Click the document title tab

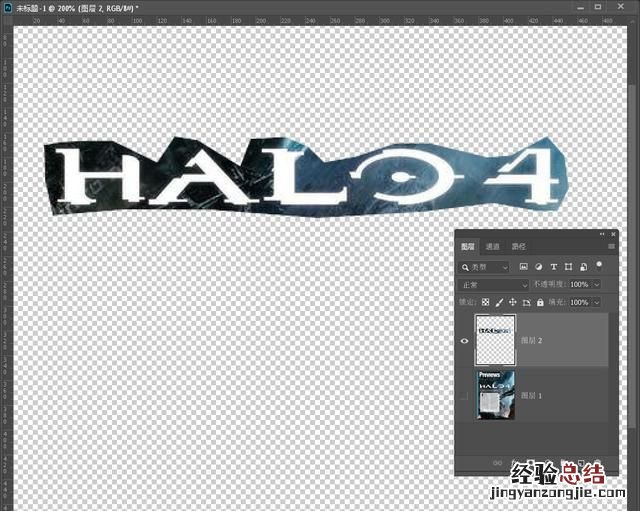[x=77, y=8]
